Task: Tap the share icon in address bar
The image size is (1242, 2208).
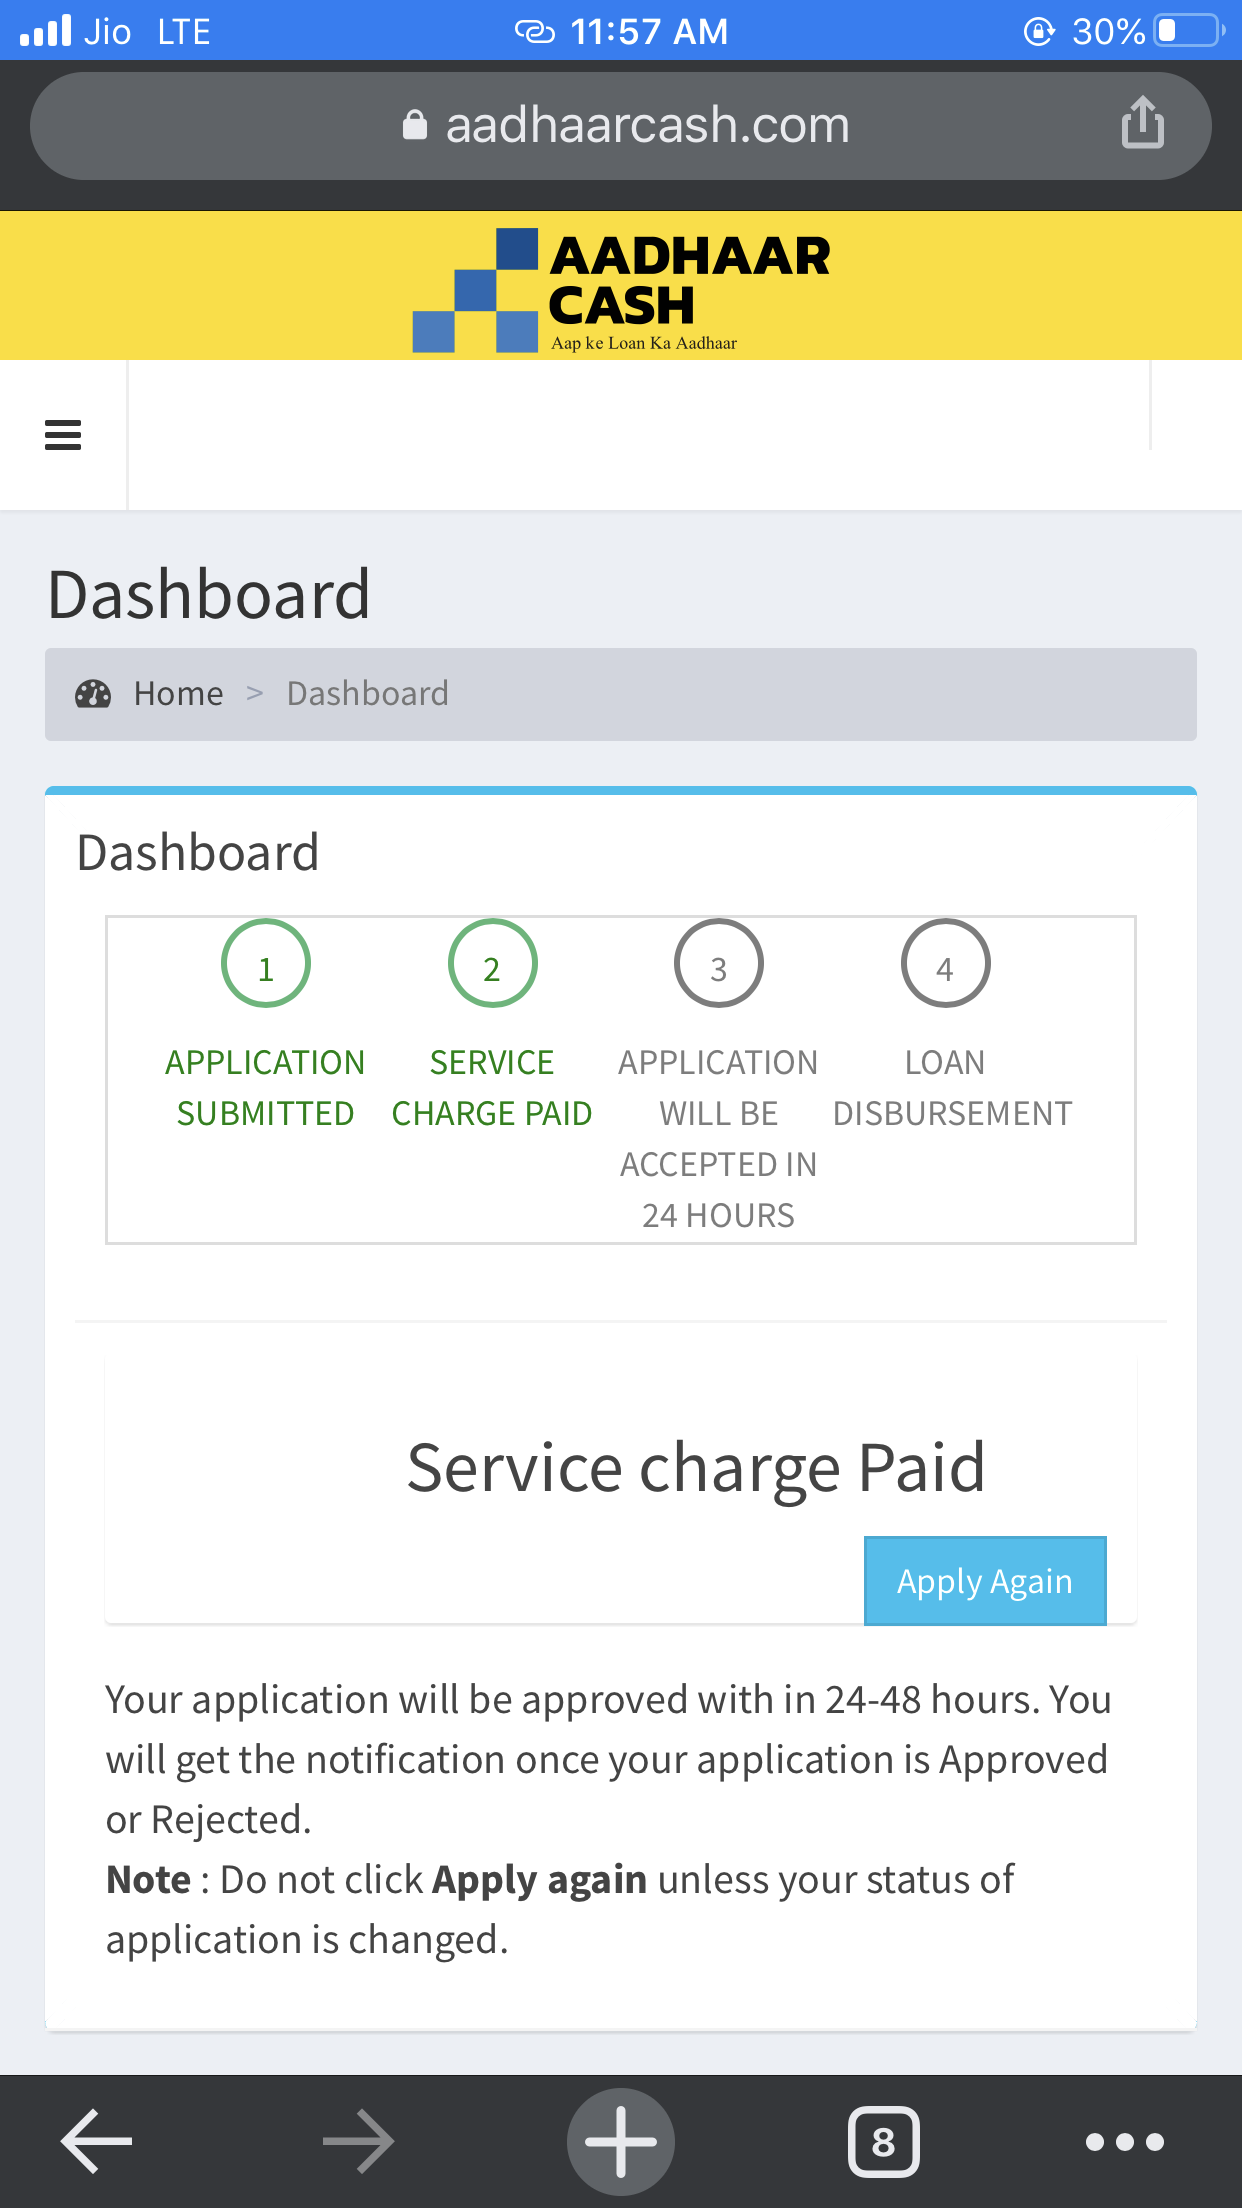Action: pyautogui.click(x=1142, y=124)
